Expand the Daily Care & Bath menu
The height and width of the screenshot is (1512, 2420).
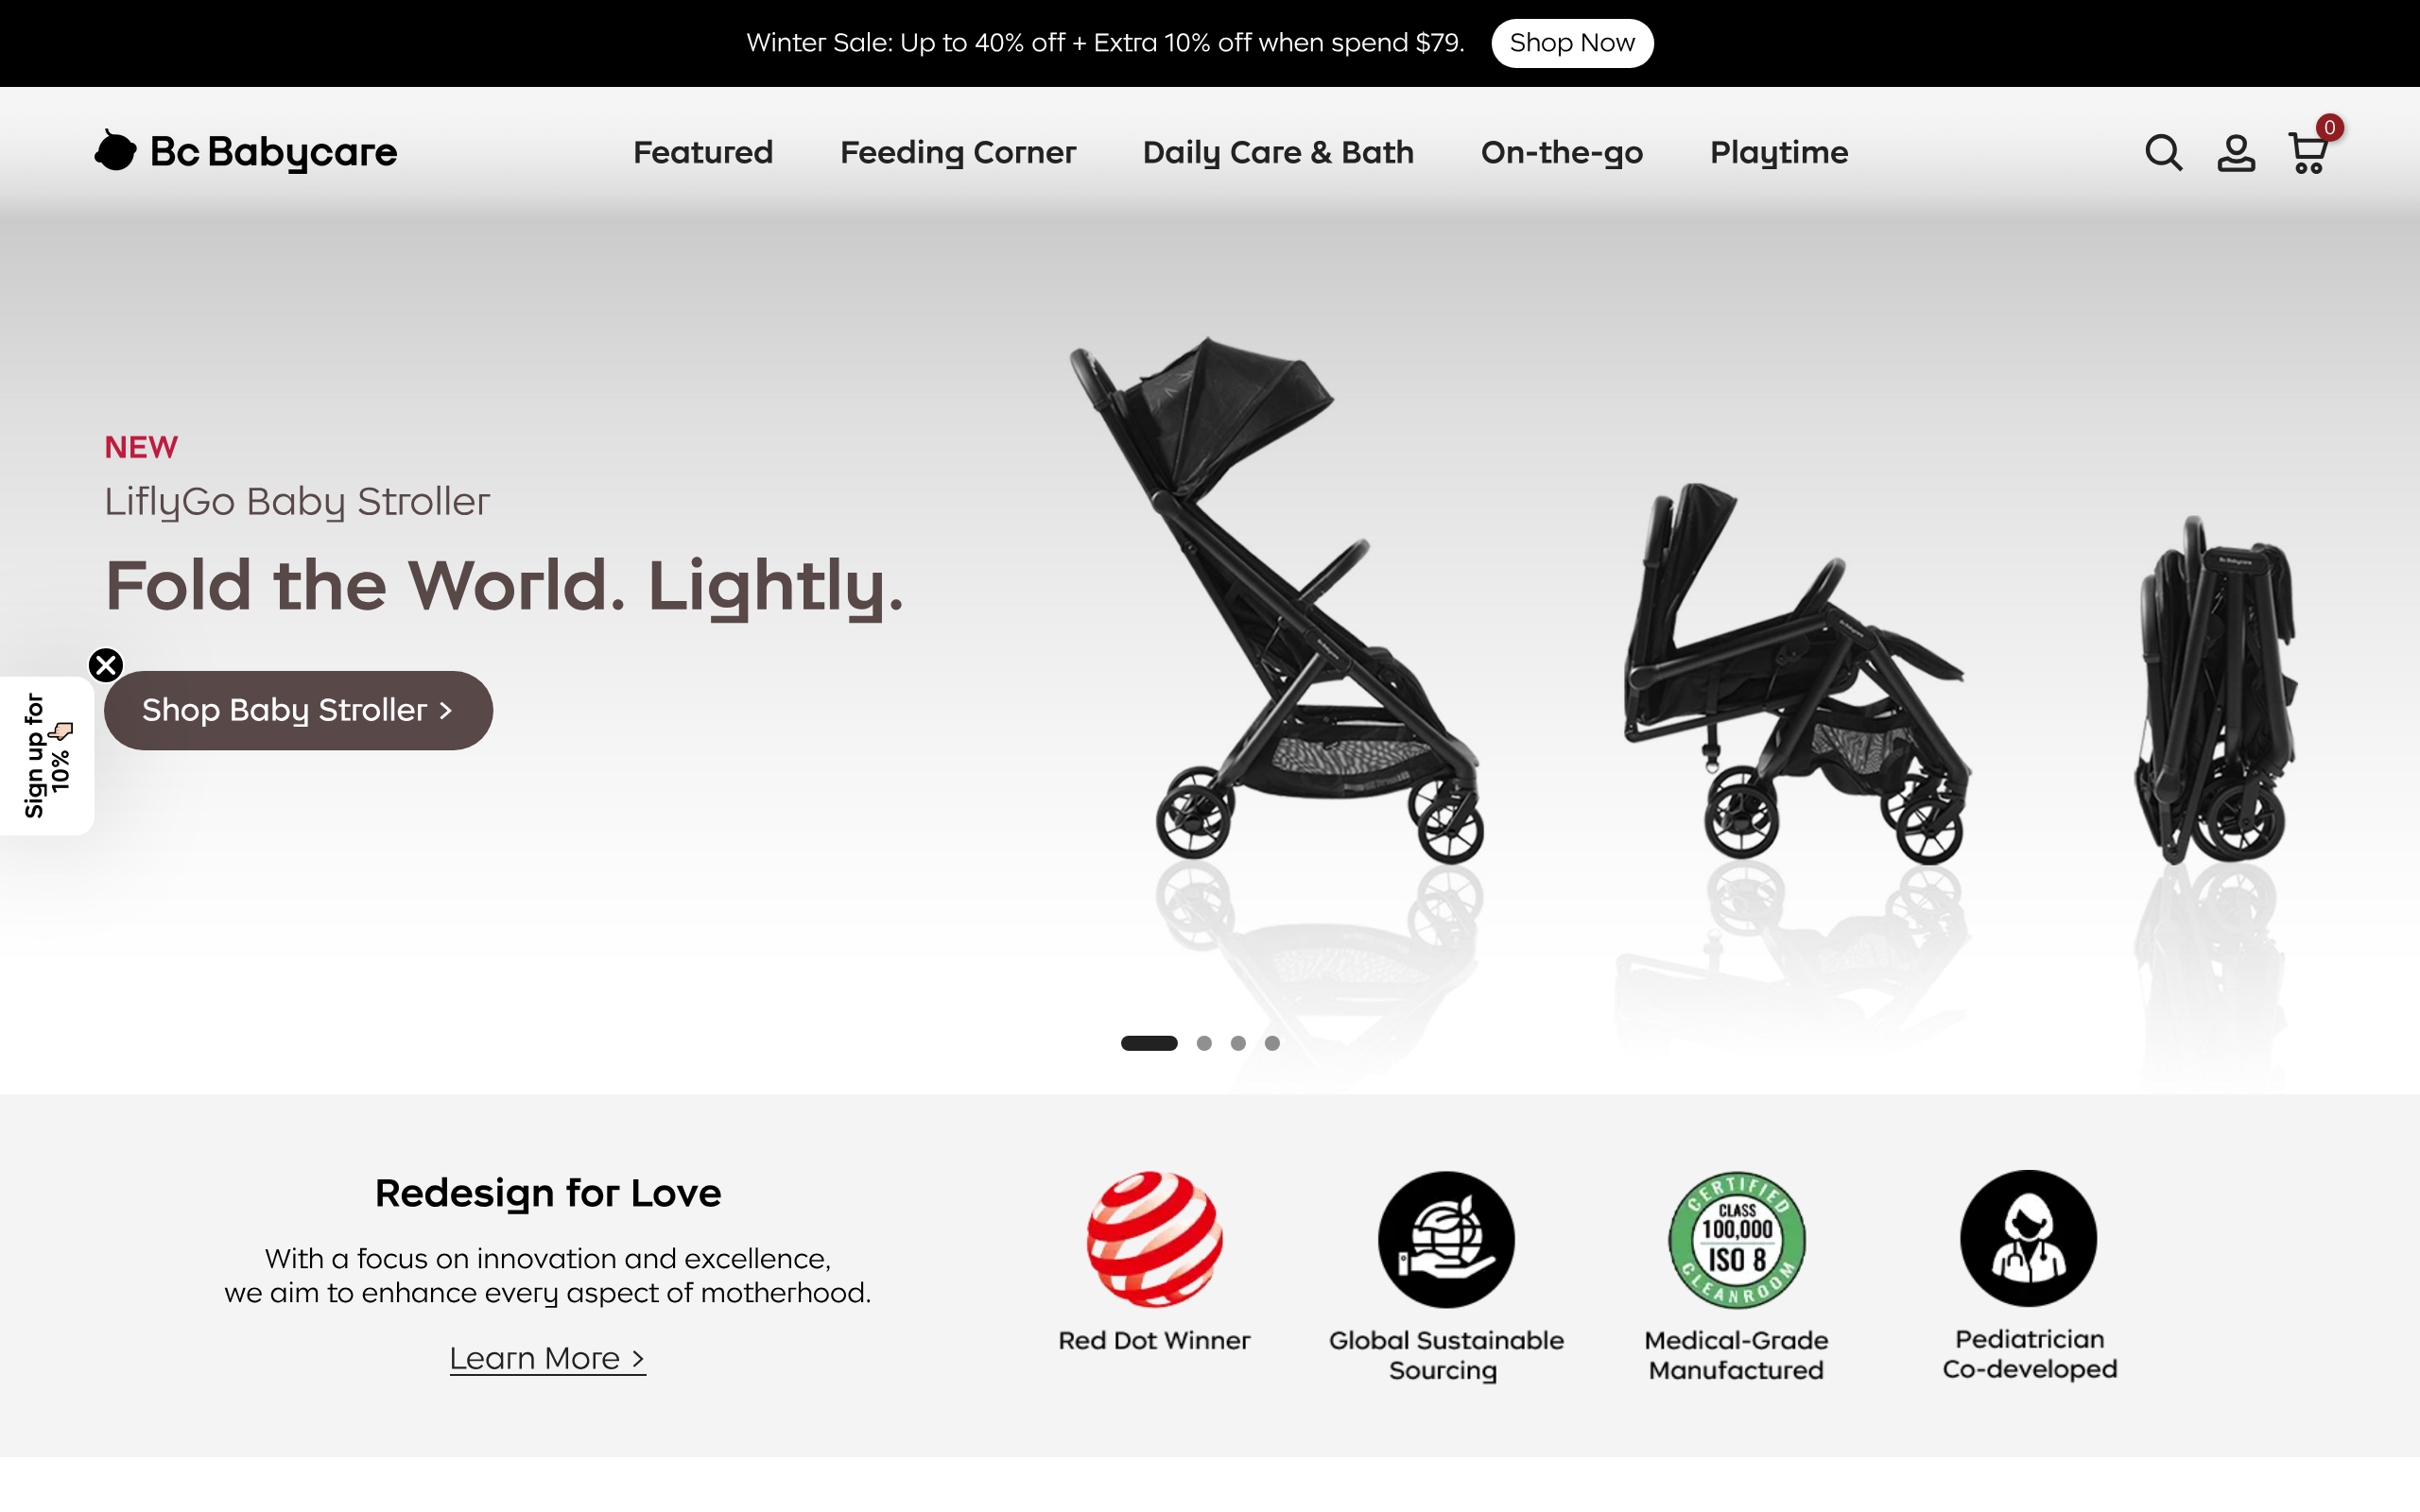click(1278, 152)
